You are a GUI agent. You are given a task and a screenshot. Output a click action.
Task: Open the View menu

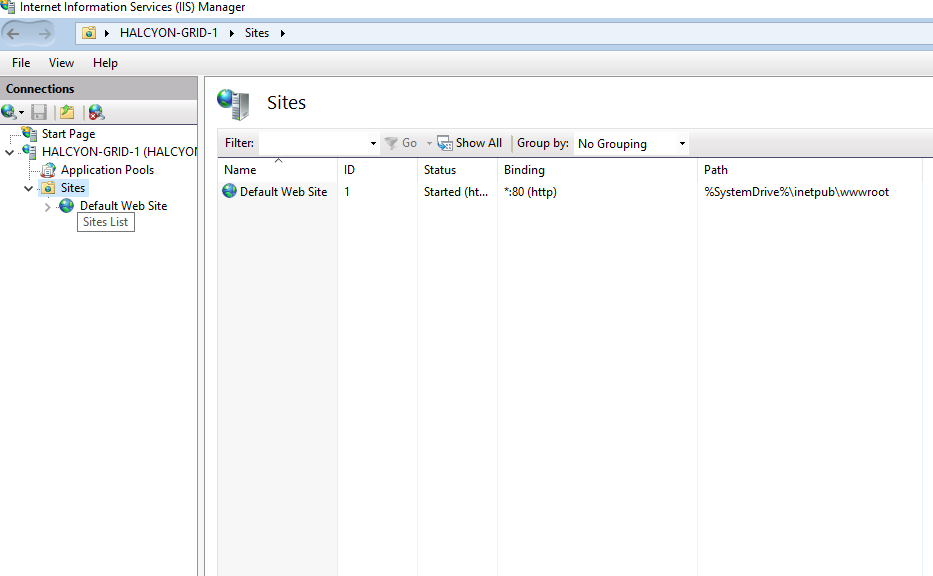[x=61, y=62]
